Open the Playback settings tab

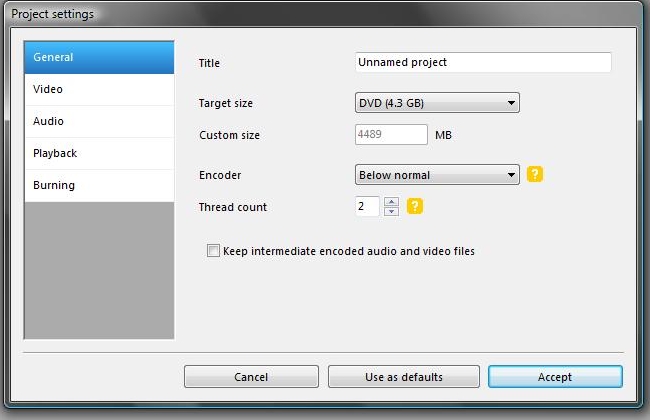click(x=99, y=153)
